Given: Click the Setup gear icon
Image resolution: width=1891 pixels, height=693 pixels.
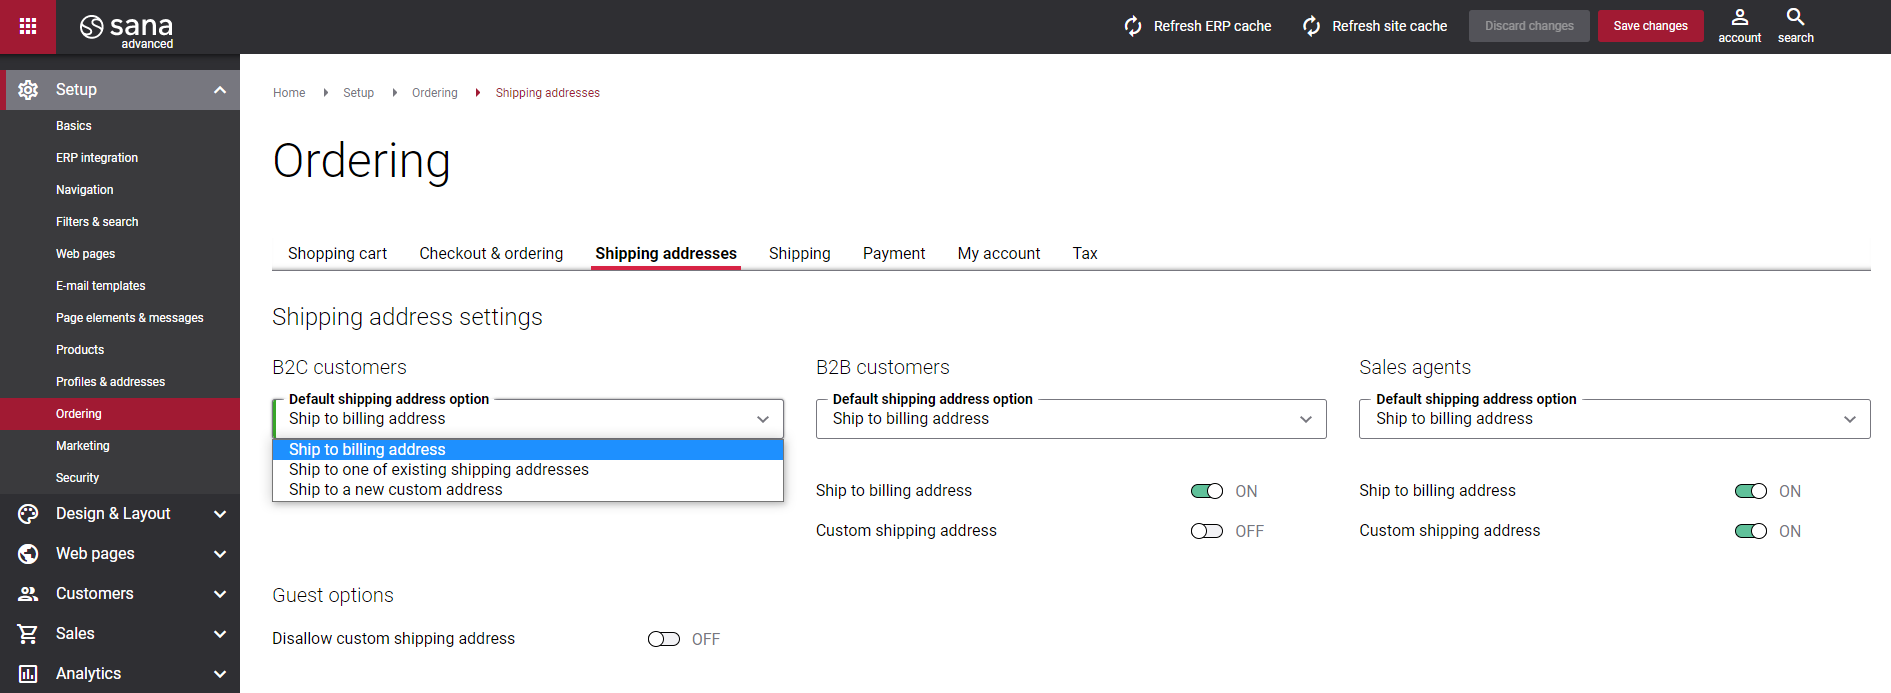Looking at the screenshot, I should pos(28,90).
